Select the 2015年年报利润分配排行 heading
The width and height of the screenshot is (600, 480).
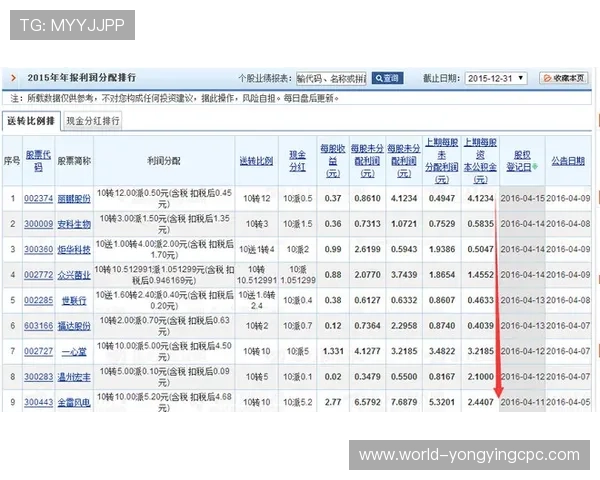[82, 78]
